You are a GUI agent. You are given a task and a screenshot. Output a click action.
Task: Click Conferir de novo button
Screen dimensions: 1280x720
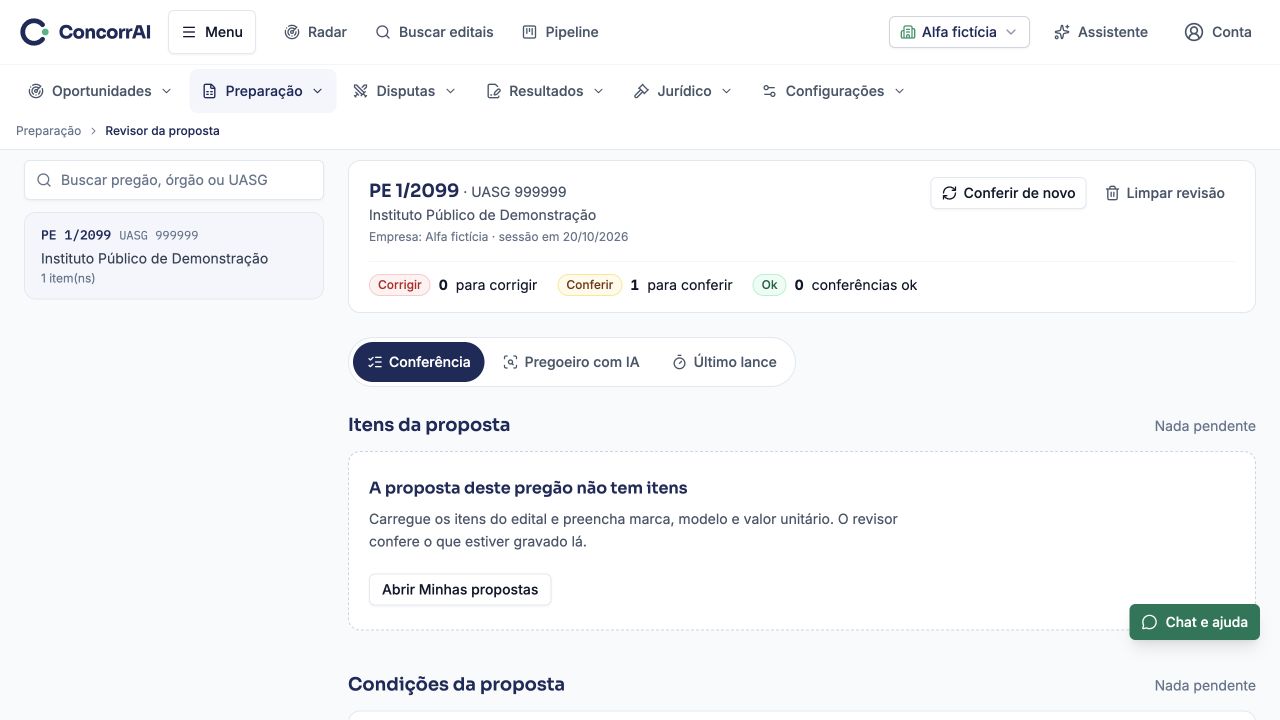pyautogui.click(x=1008, y=193)
